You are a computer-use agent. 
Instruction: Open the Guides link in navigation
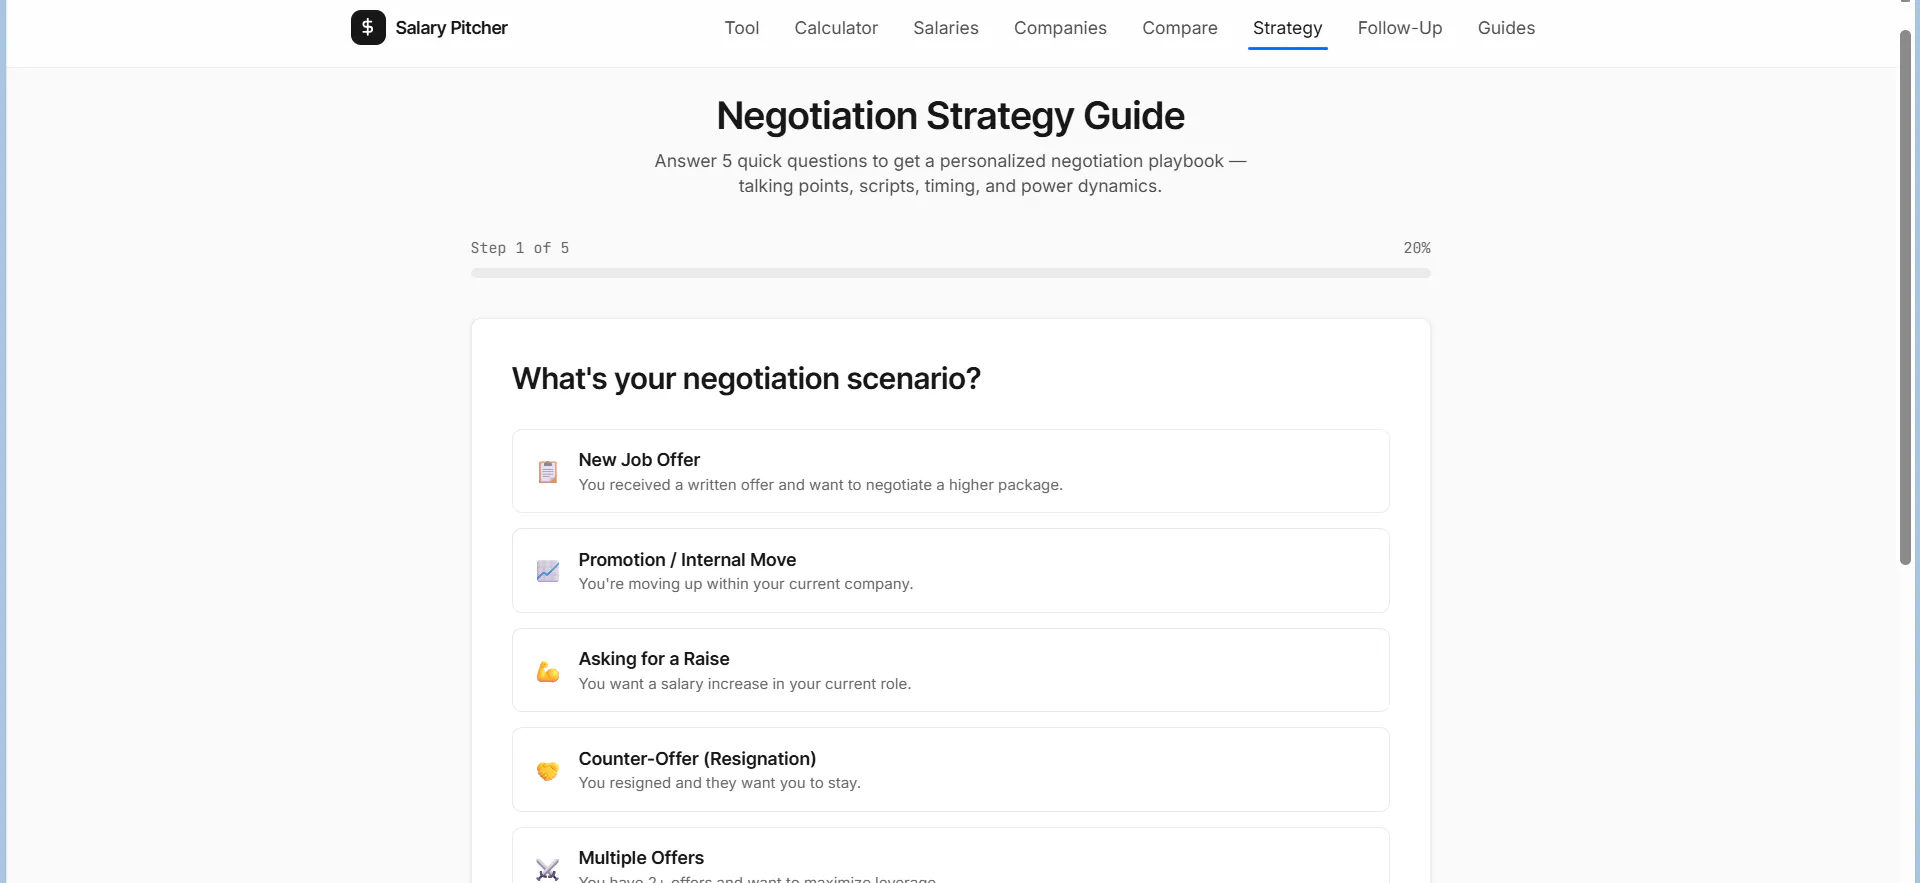1506,28
